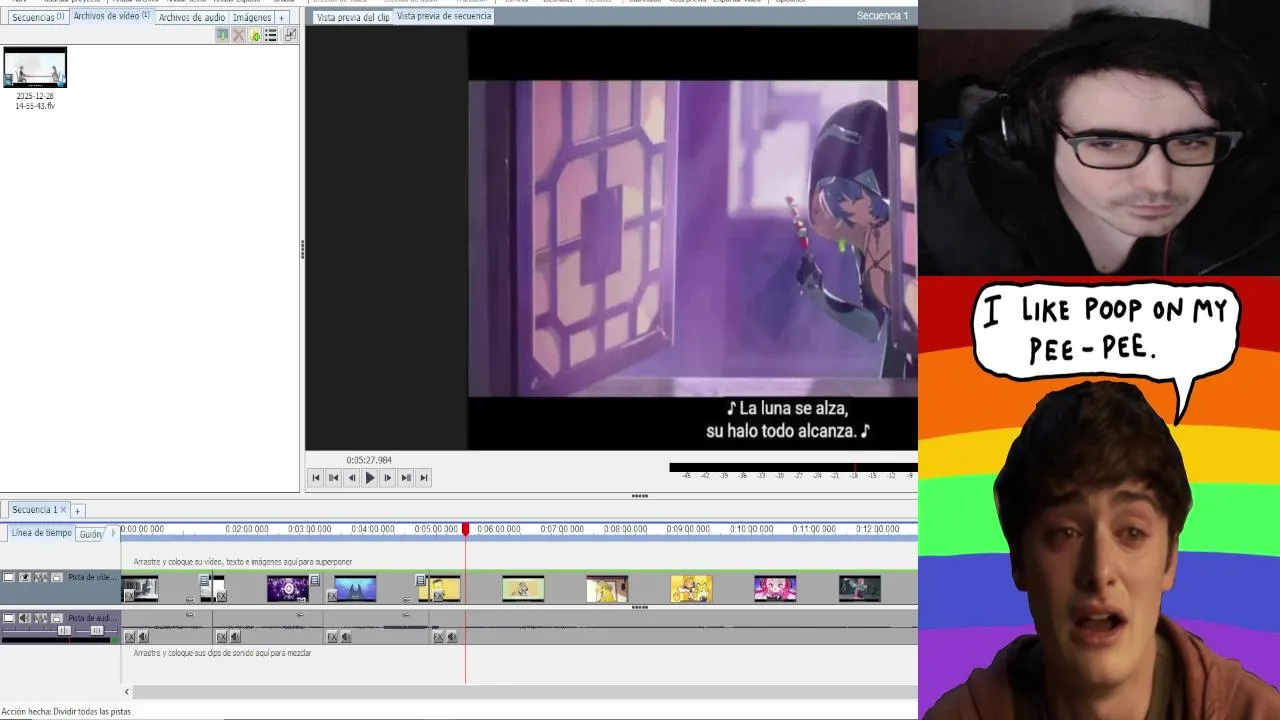This screenshot has width=1280, height=720.
Task: Open the transition icon before the yellow clip at 0:05:00
Action: click(421, 580)
